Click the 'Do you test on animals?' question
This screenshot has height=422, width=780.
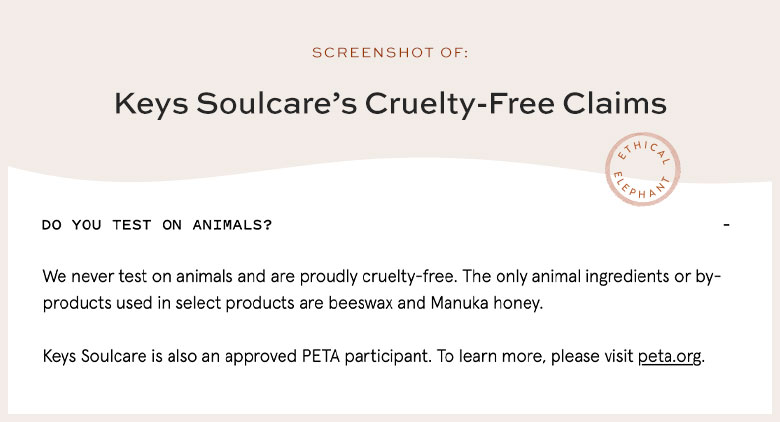click(x=157, y=225)
